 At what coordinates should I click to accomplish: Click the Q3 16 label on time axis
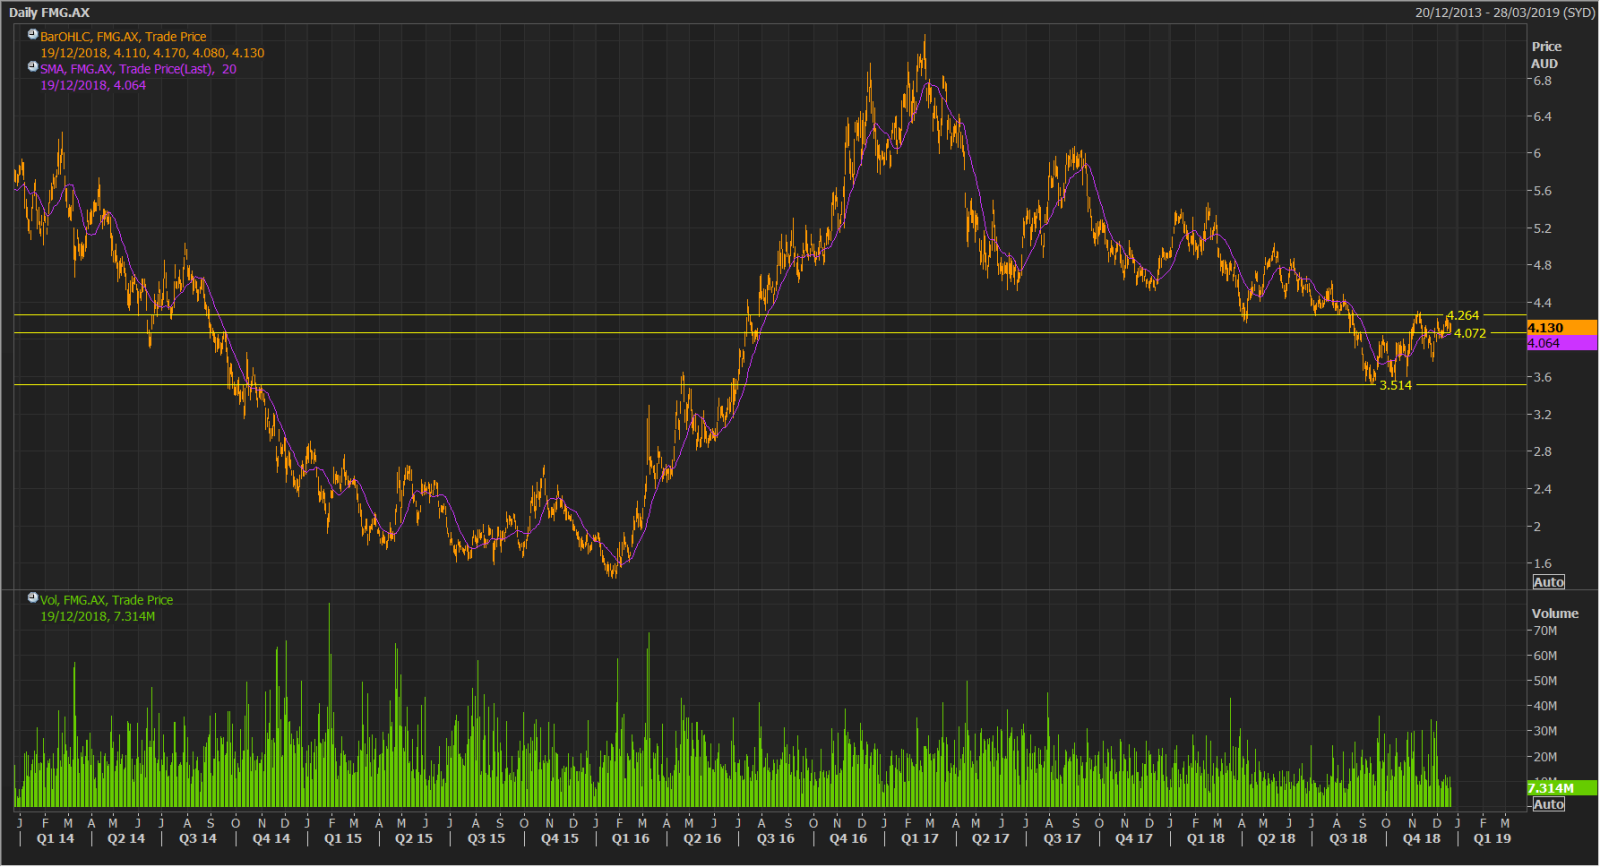point(775,839)
